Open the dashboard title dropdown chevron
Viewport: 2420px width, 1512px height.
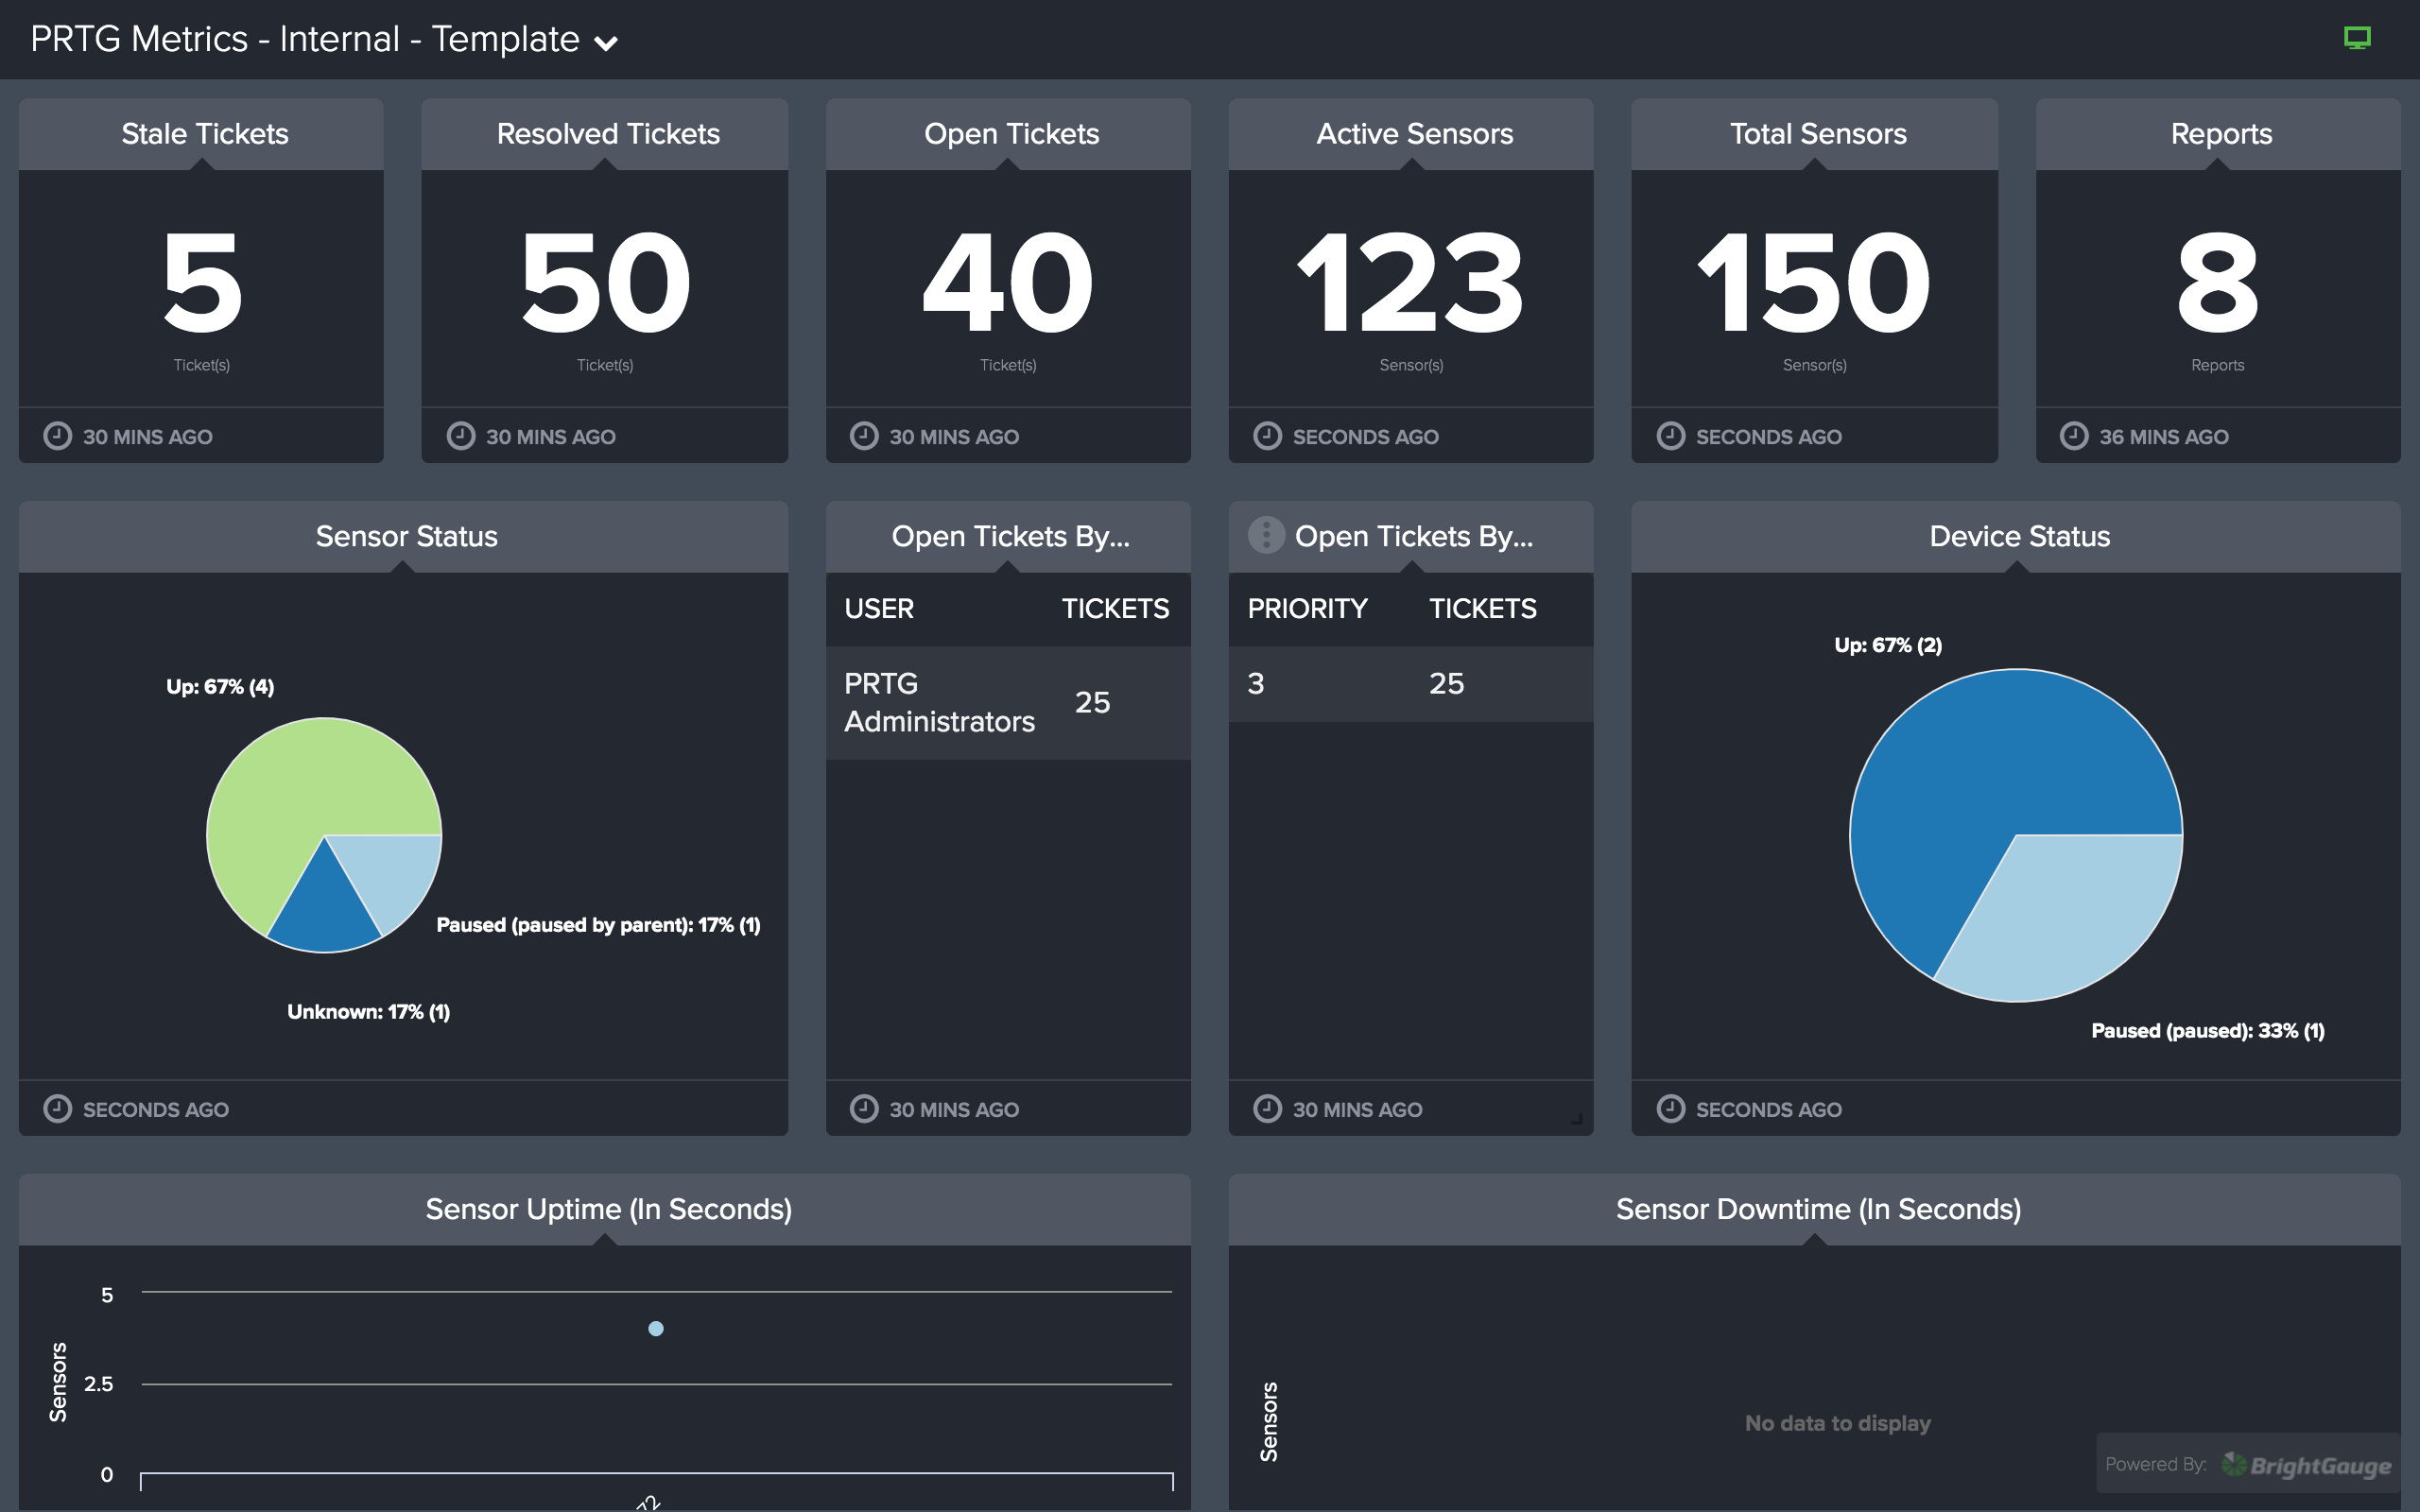(605, 43)
